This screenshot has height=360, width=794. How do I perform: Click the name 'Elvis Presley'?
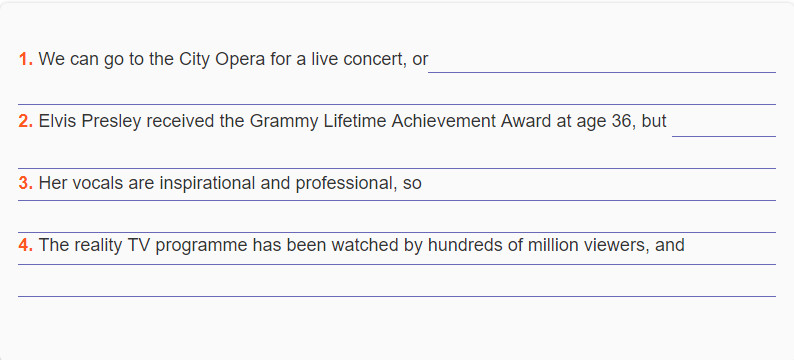coord(90,122)
